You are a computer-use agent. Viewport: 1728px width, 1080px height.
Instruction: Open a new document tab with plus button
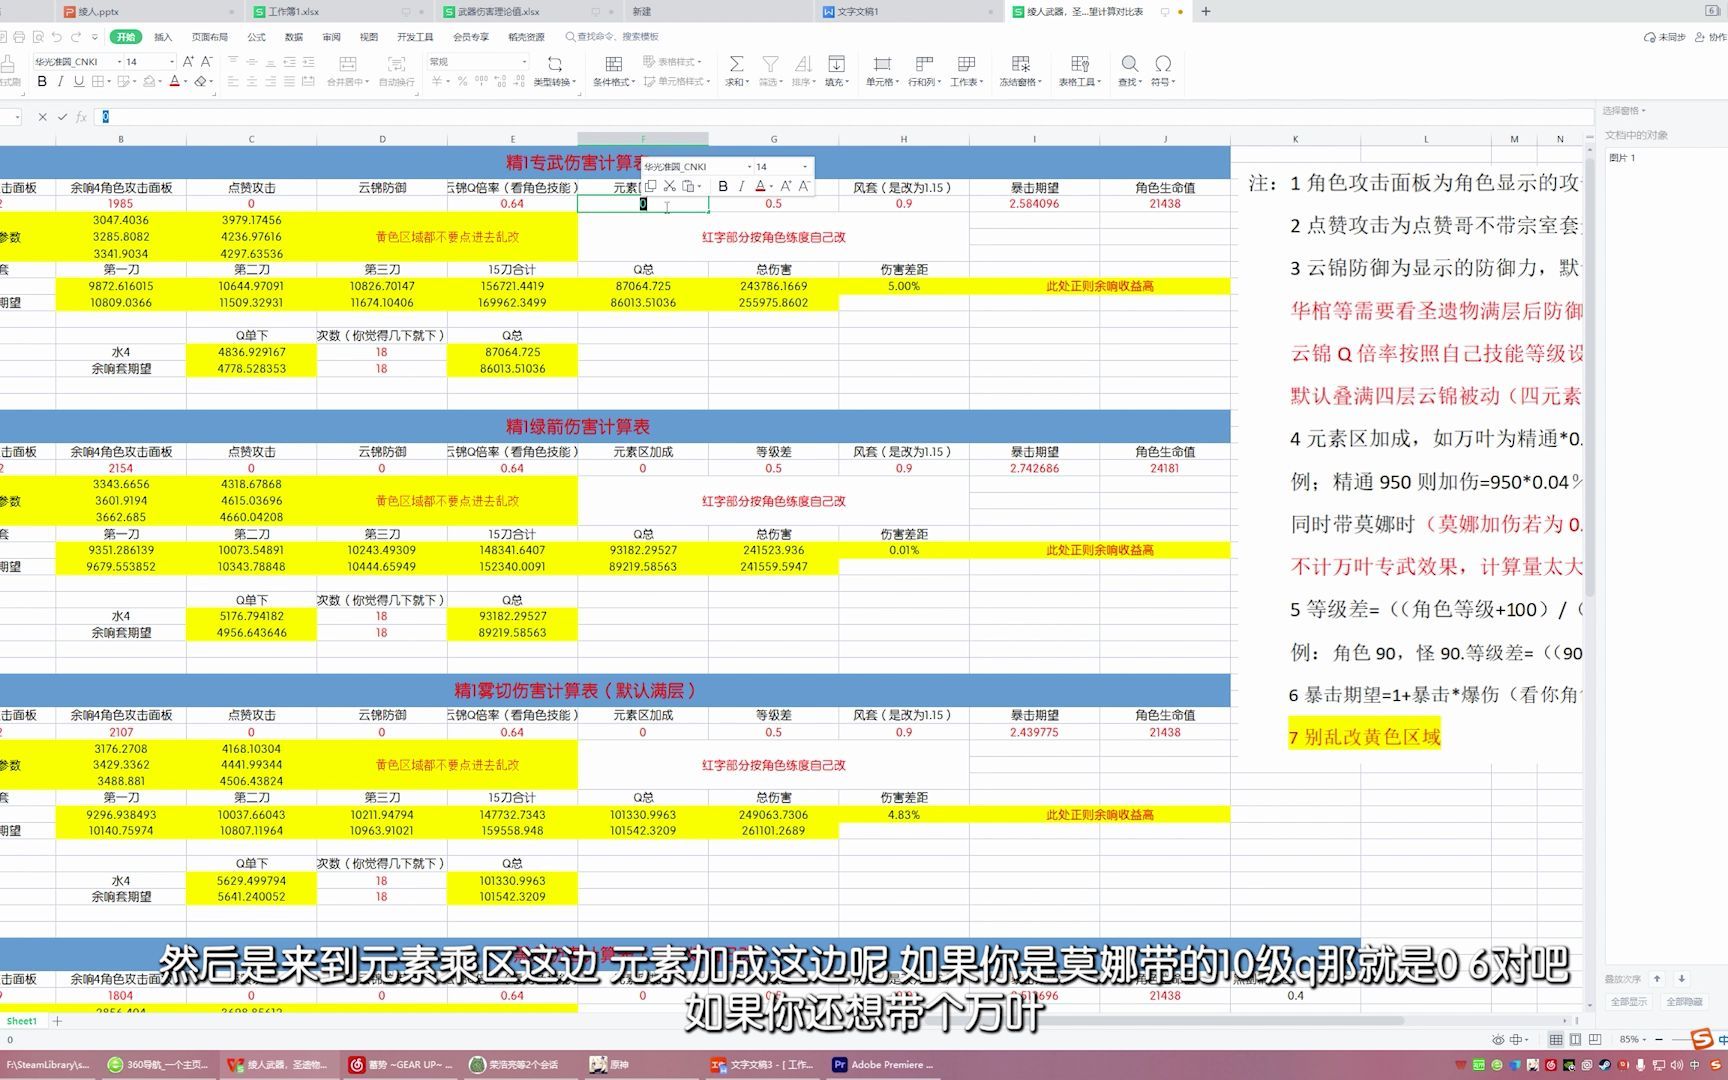click(x=1206, y=12)
